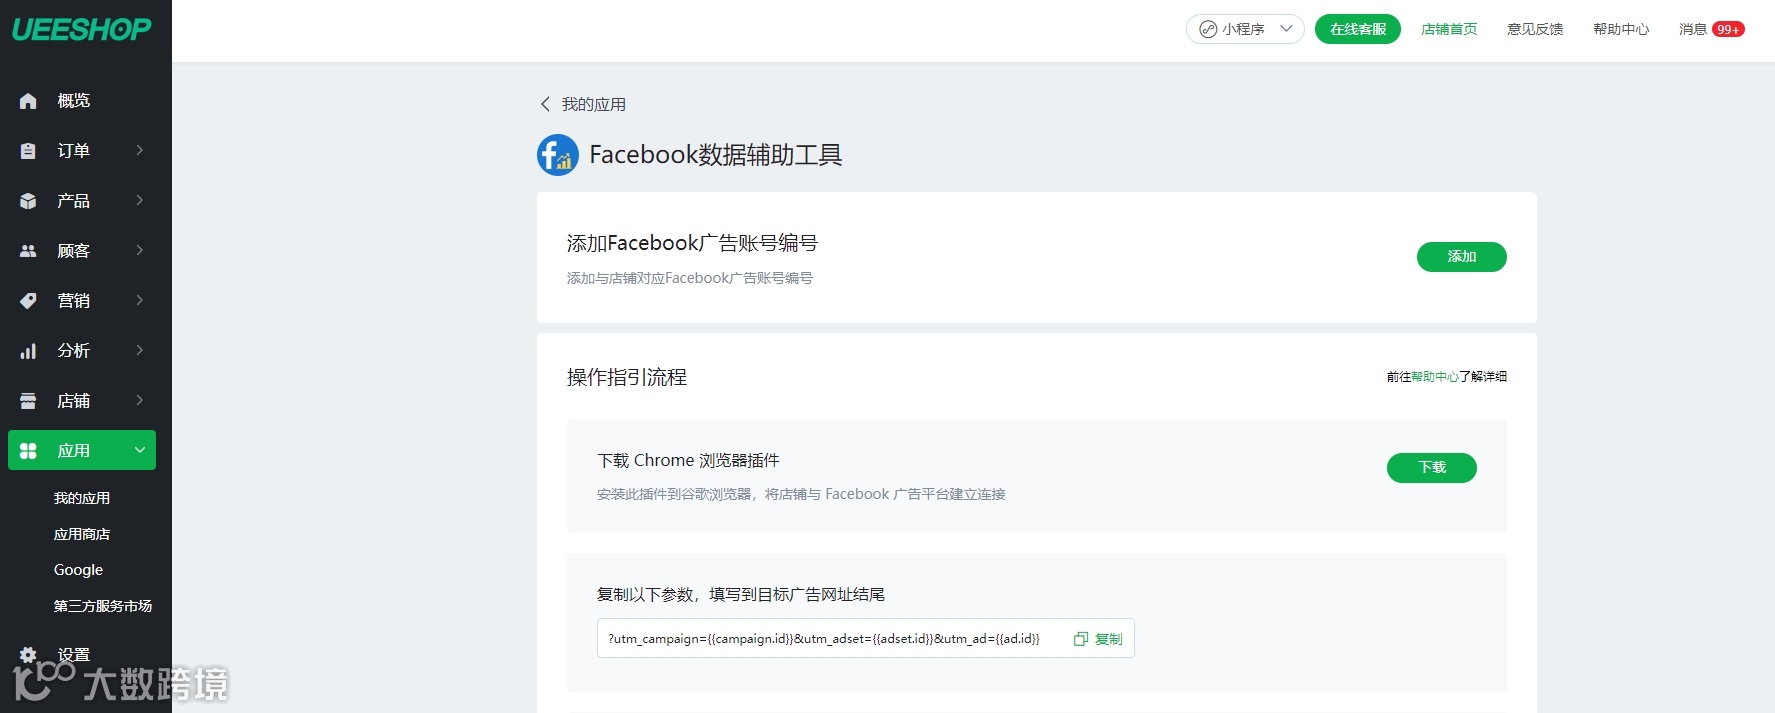Viewport: 1775px width, 713px height.
Task: Go to 店铺首页 in the top bar
Action: (1449, 29)
